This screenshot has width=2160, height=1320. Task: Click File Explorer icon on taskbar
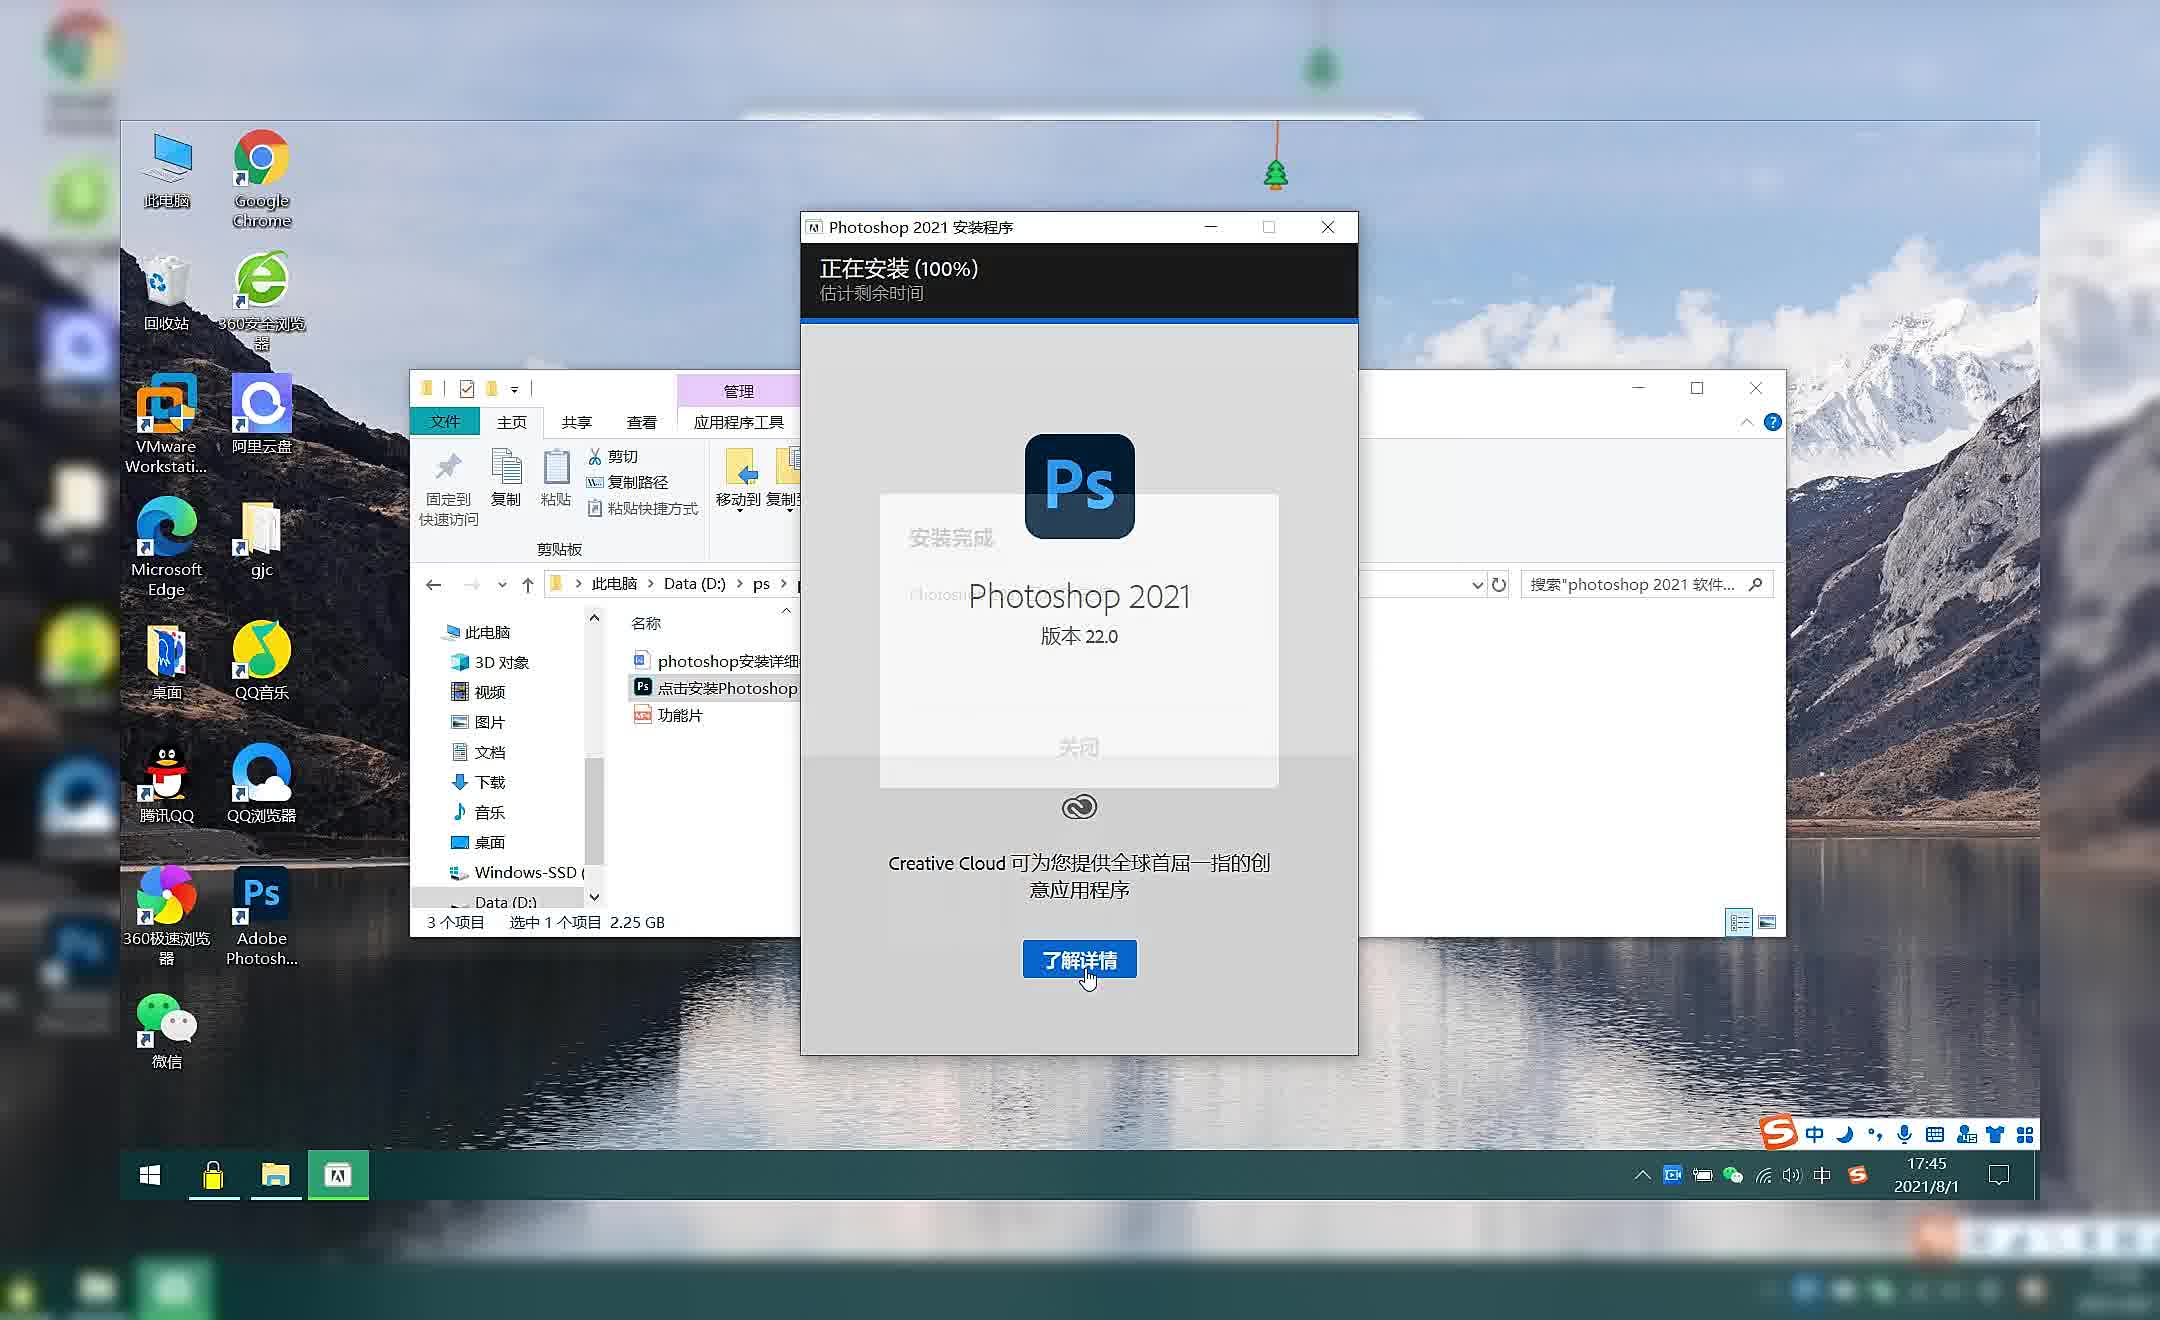click(x=275, y=1175)
